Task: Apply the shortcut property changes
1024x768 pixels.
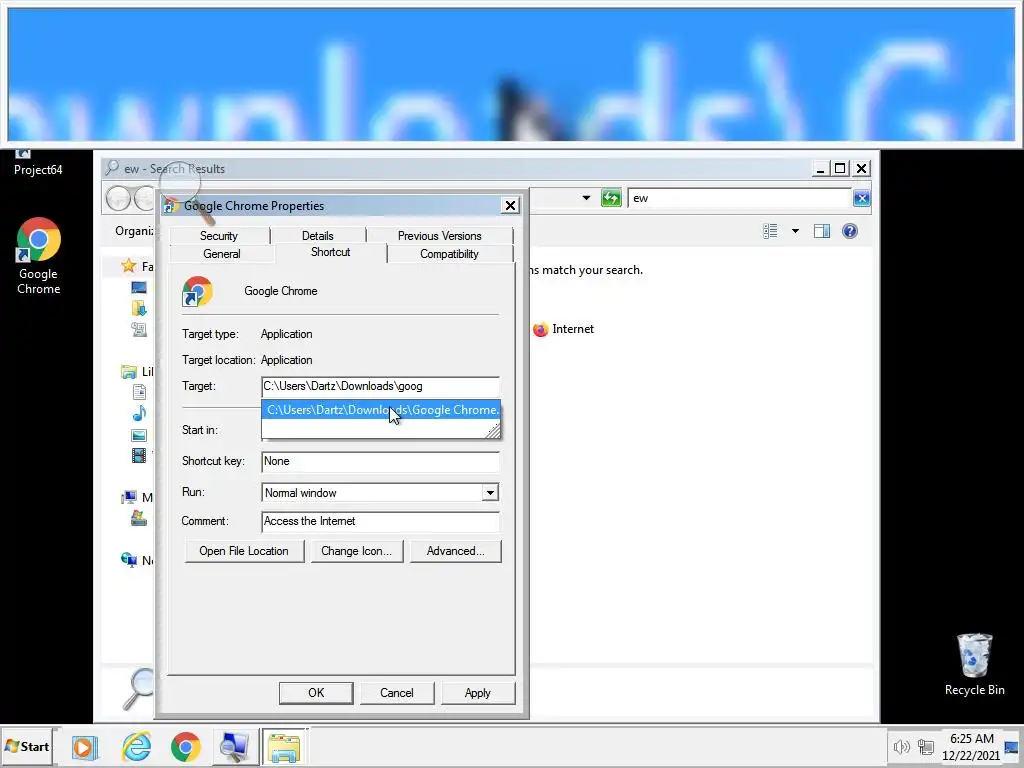Action: click(x=477, y=693)
